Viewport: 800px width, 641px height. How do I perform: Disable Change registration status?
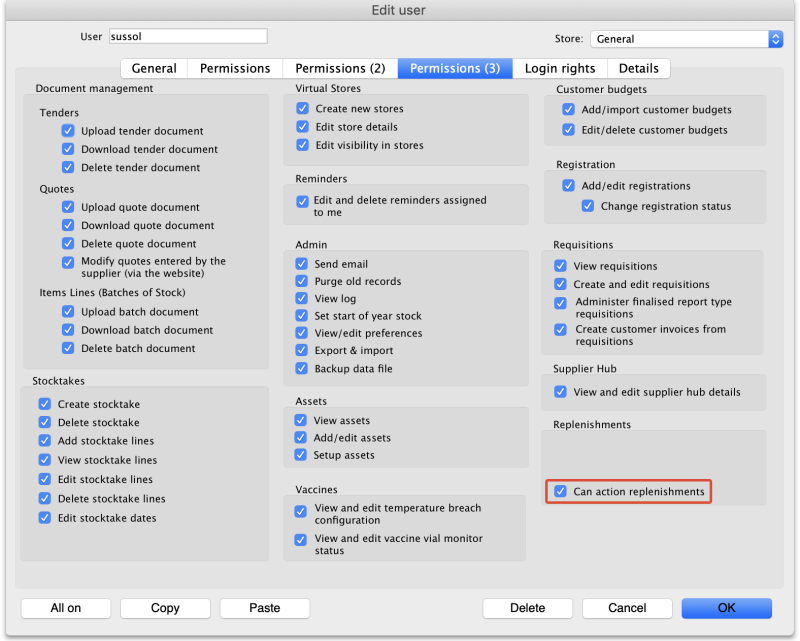point(588,205)
